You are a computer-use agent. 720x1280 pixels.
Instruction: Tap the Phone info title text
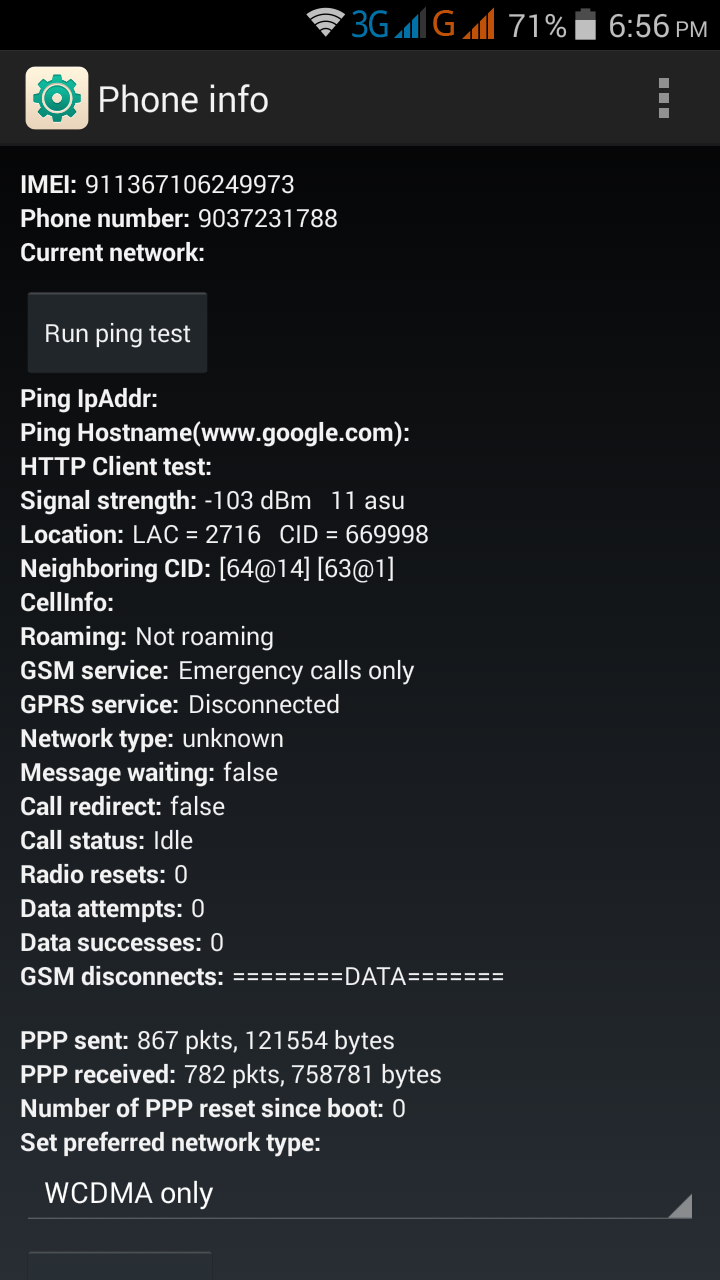tap(183, 99)
